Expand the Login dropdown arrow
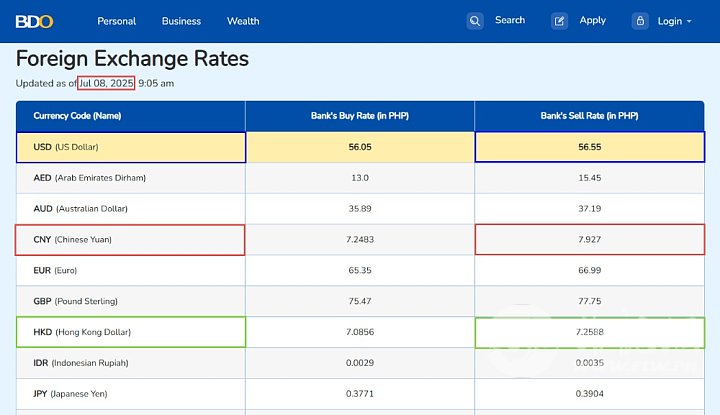 [689, 22]
